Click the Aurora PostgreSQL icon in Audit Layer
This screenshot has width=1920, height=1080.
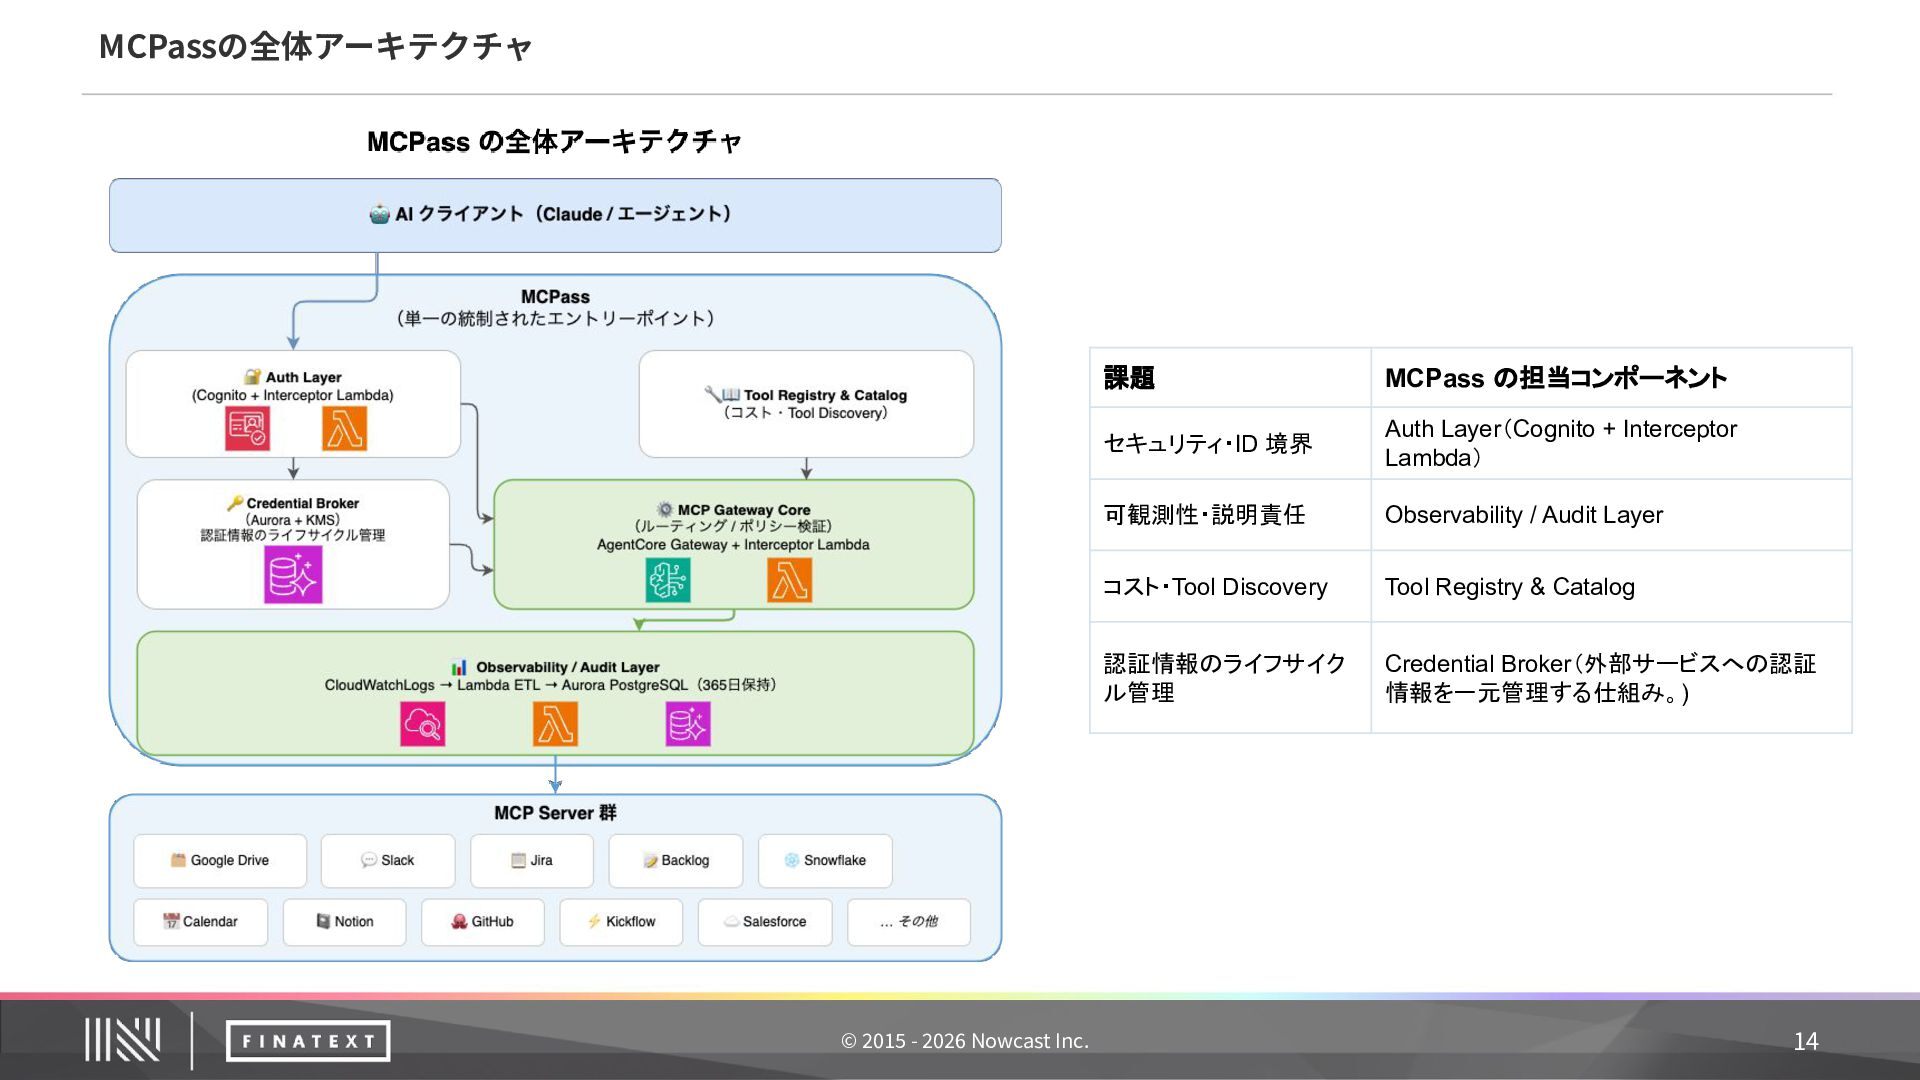pyautogui.click(x=688, y=724)
